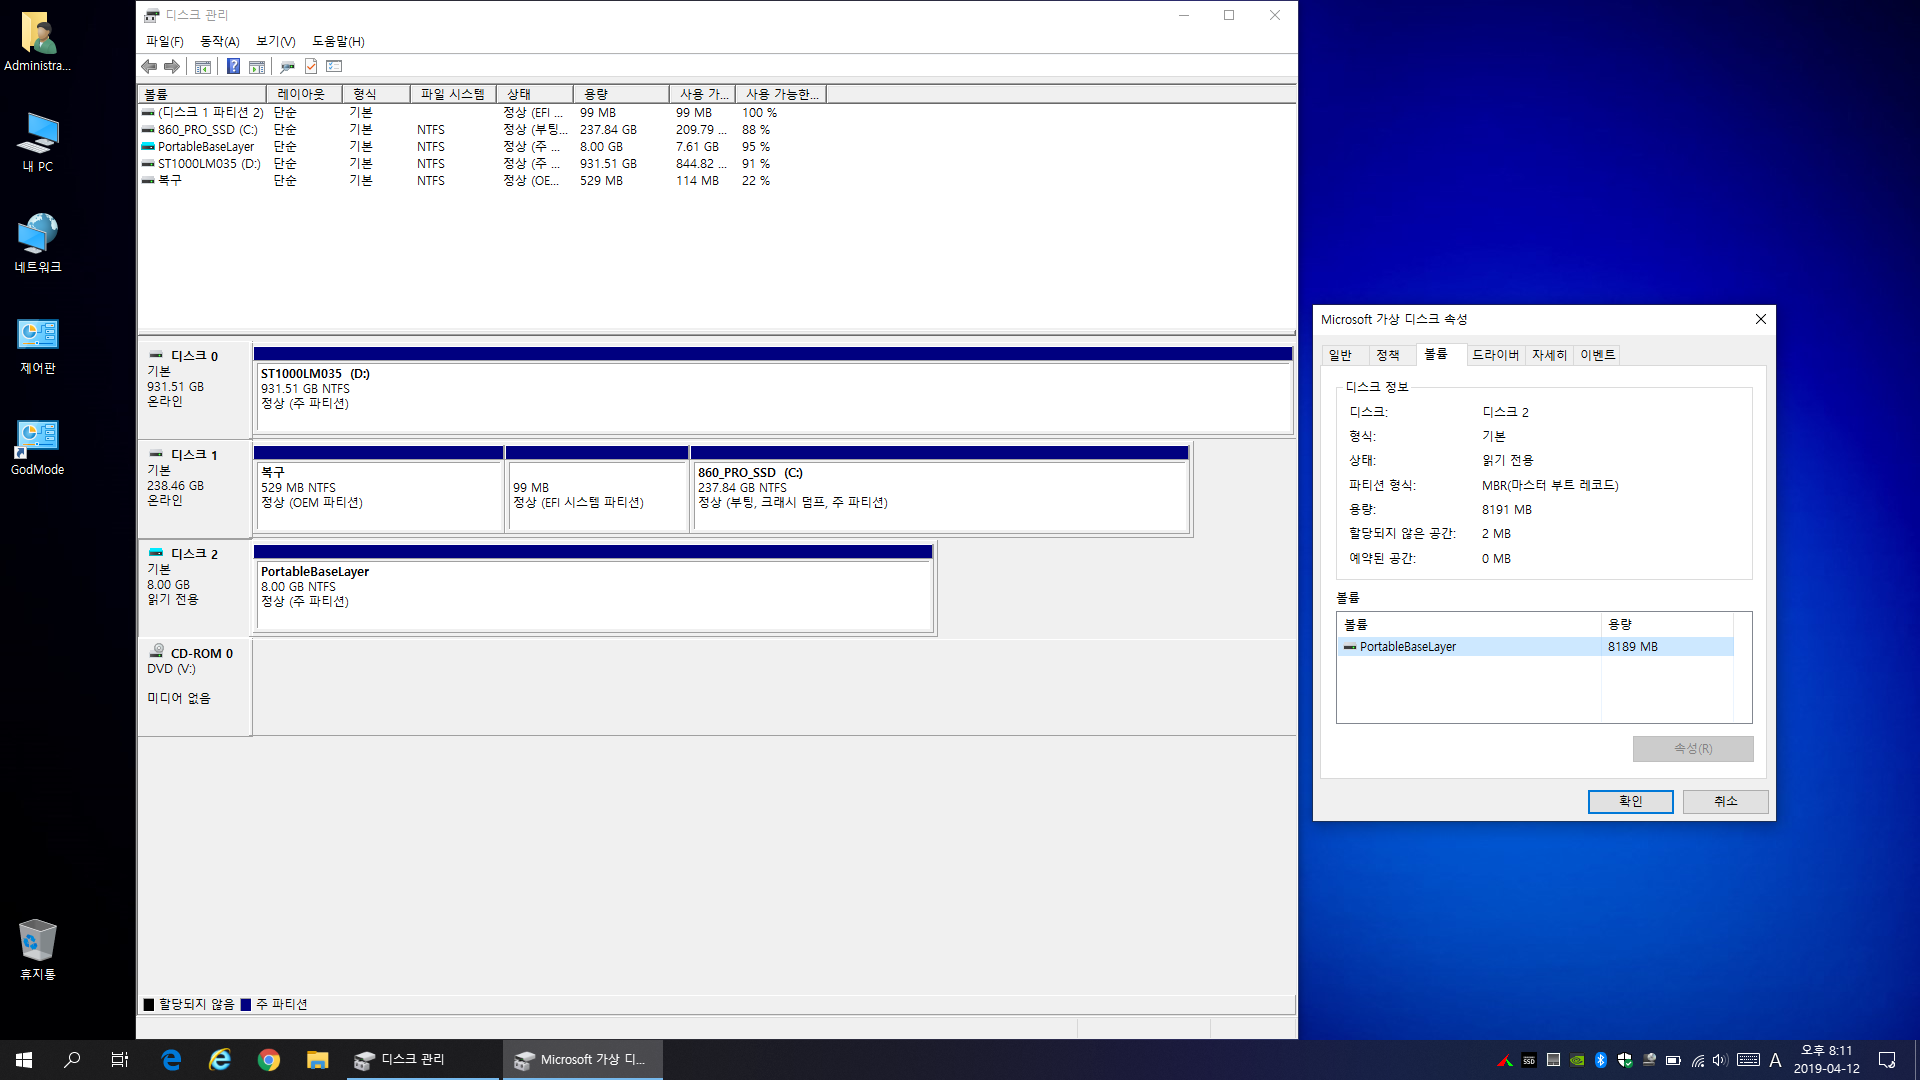Image resolution: width=1920 pixels, height=1080 pixels.
Task: Open Help via the blue question-mark icon
Action: (x=233, y=67)
